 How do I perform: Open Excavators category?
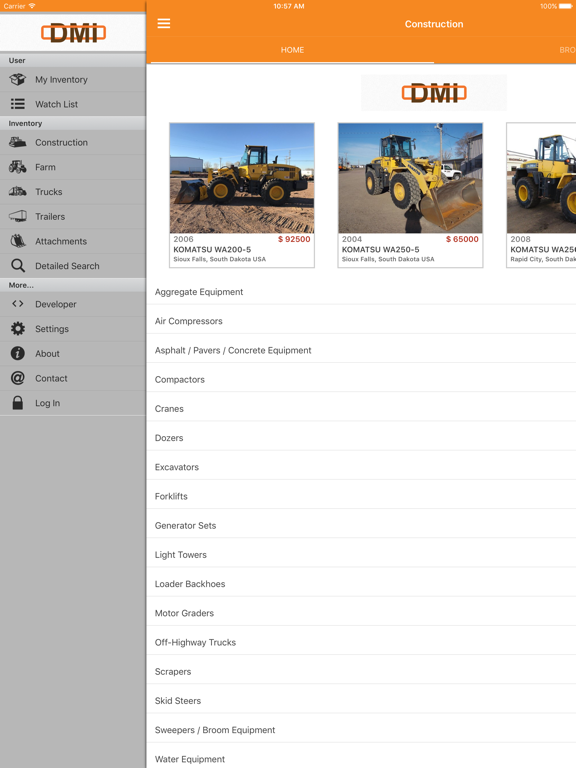coord(361,467)
